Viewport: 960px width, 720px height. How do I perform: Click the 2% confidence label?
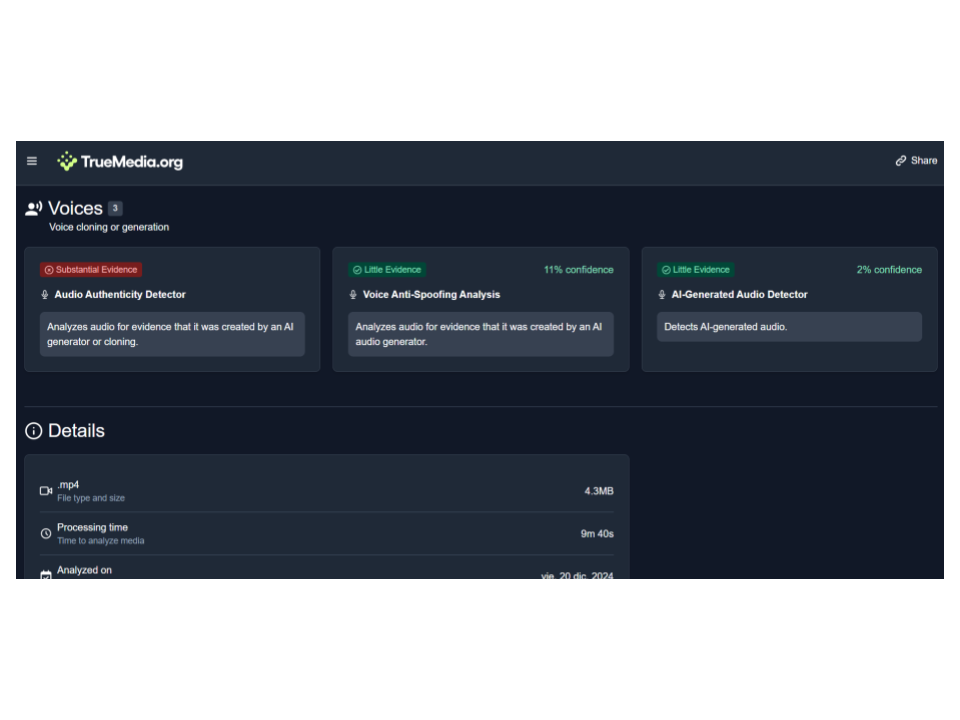click(889, 270)
